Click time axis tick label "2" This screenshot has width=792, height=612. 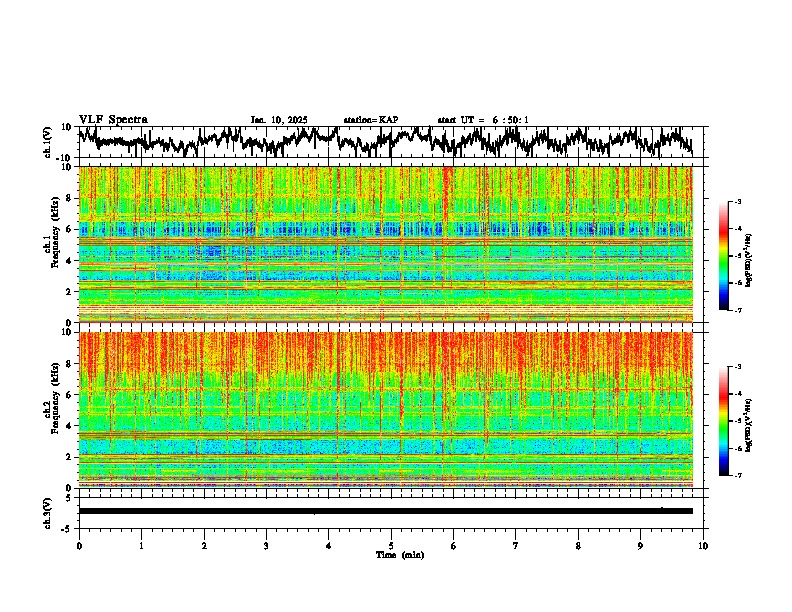coord(204,546)
